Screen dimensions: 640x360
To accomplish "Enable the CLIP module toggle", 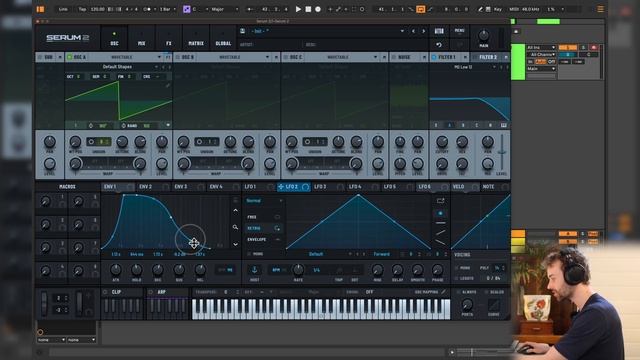I will click(x=105, y=292).
